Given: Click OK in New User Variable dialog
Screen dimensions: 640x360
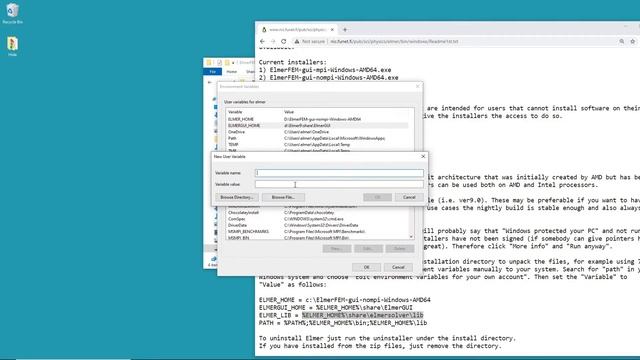Looking at the screenshot, I should click(378, 197).
